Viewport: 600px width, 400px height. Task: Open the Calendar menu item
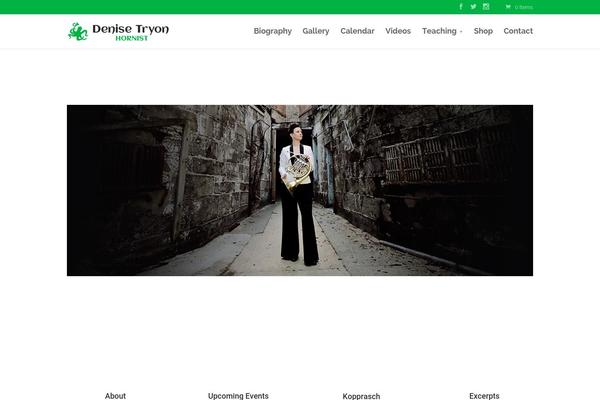coord(357,31)
